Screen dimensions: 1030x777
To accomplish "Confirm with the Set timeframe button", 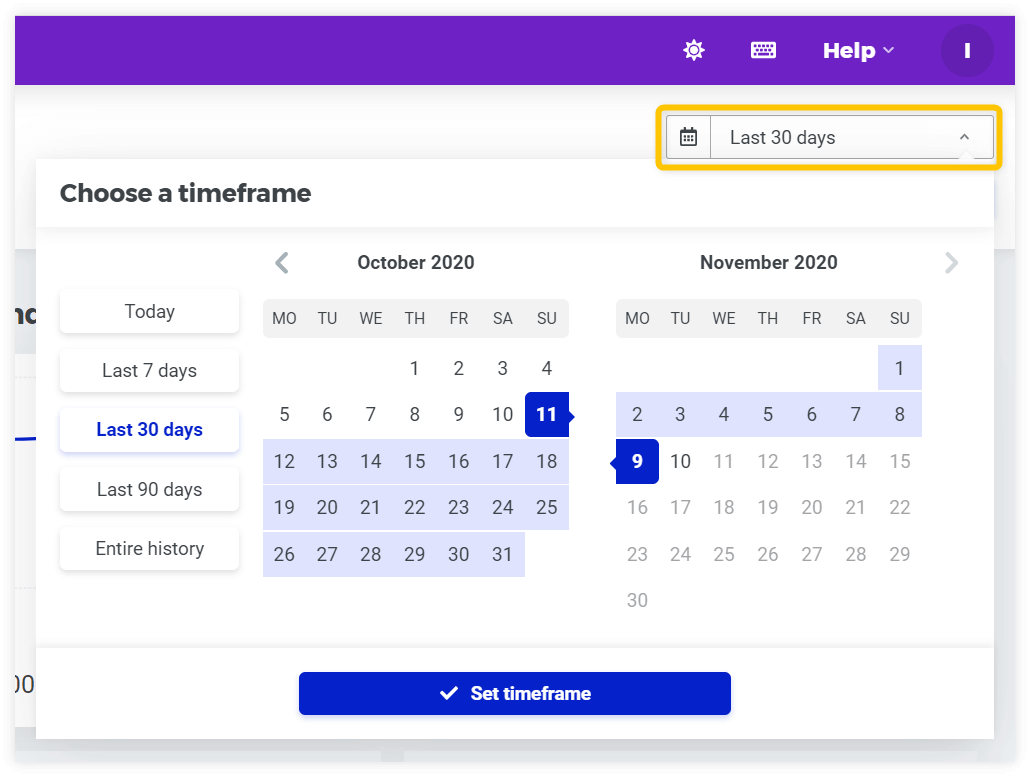I will [514, 693].
